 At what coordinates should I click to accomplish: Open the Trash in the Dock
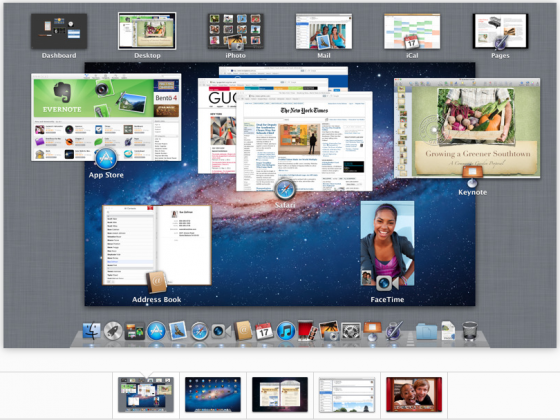470,331
